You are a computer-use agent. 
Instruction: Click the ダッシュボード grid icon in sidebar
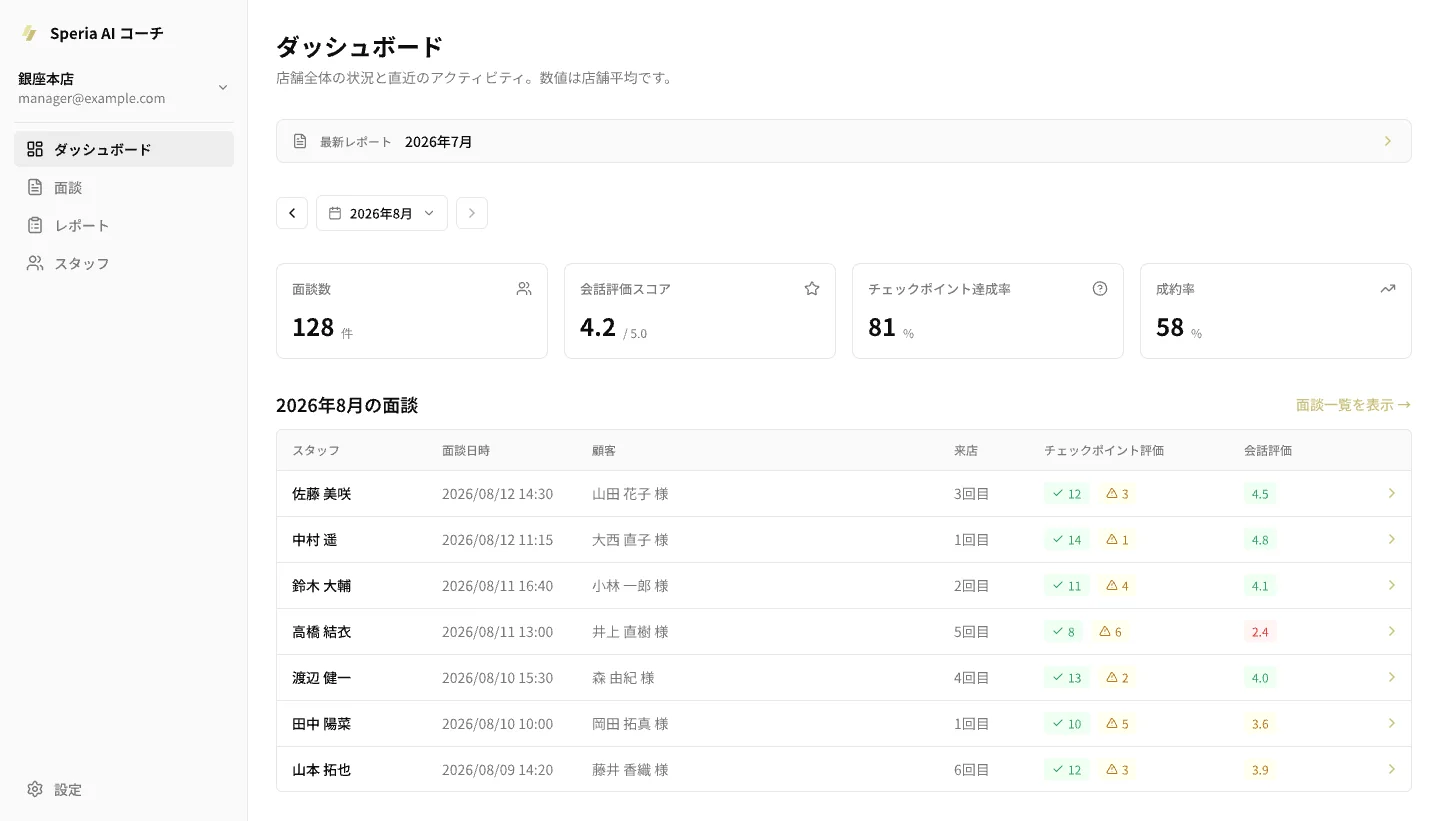35,149
